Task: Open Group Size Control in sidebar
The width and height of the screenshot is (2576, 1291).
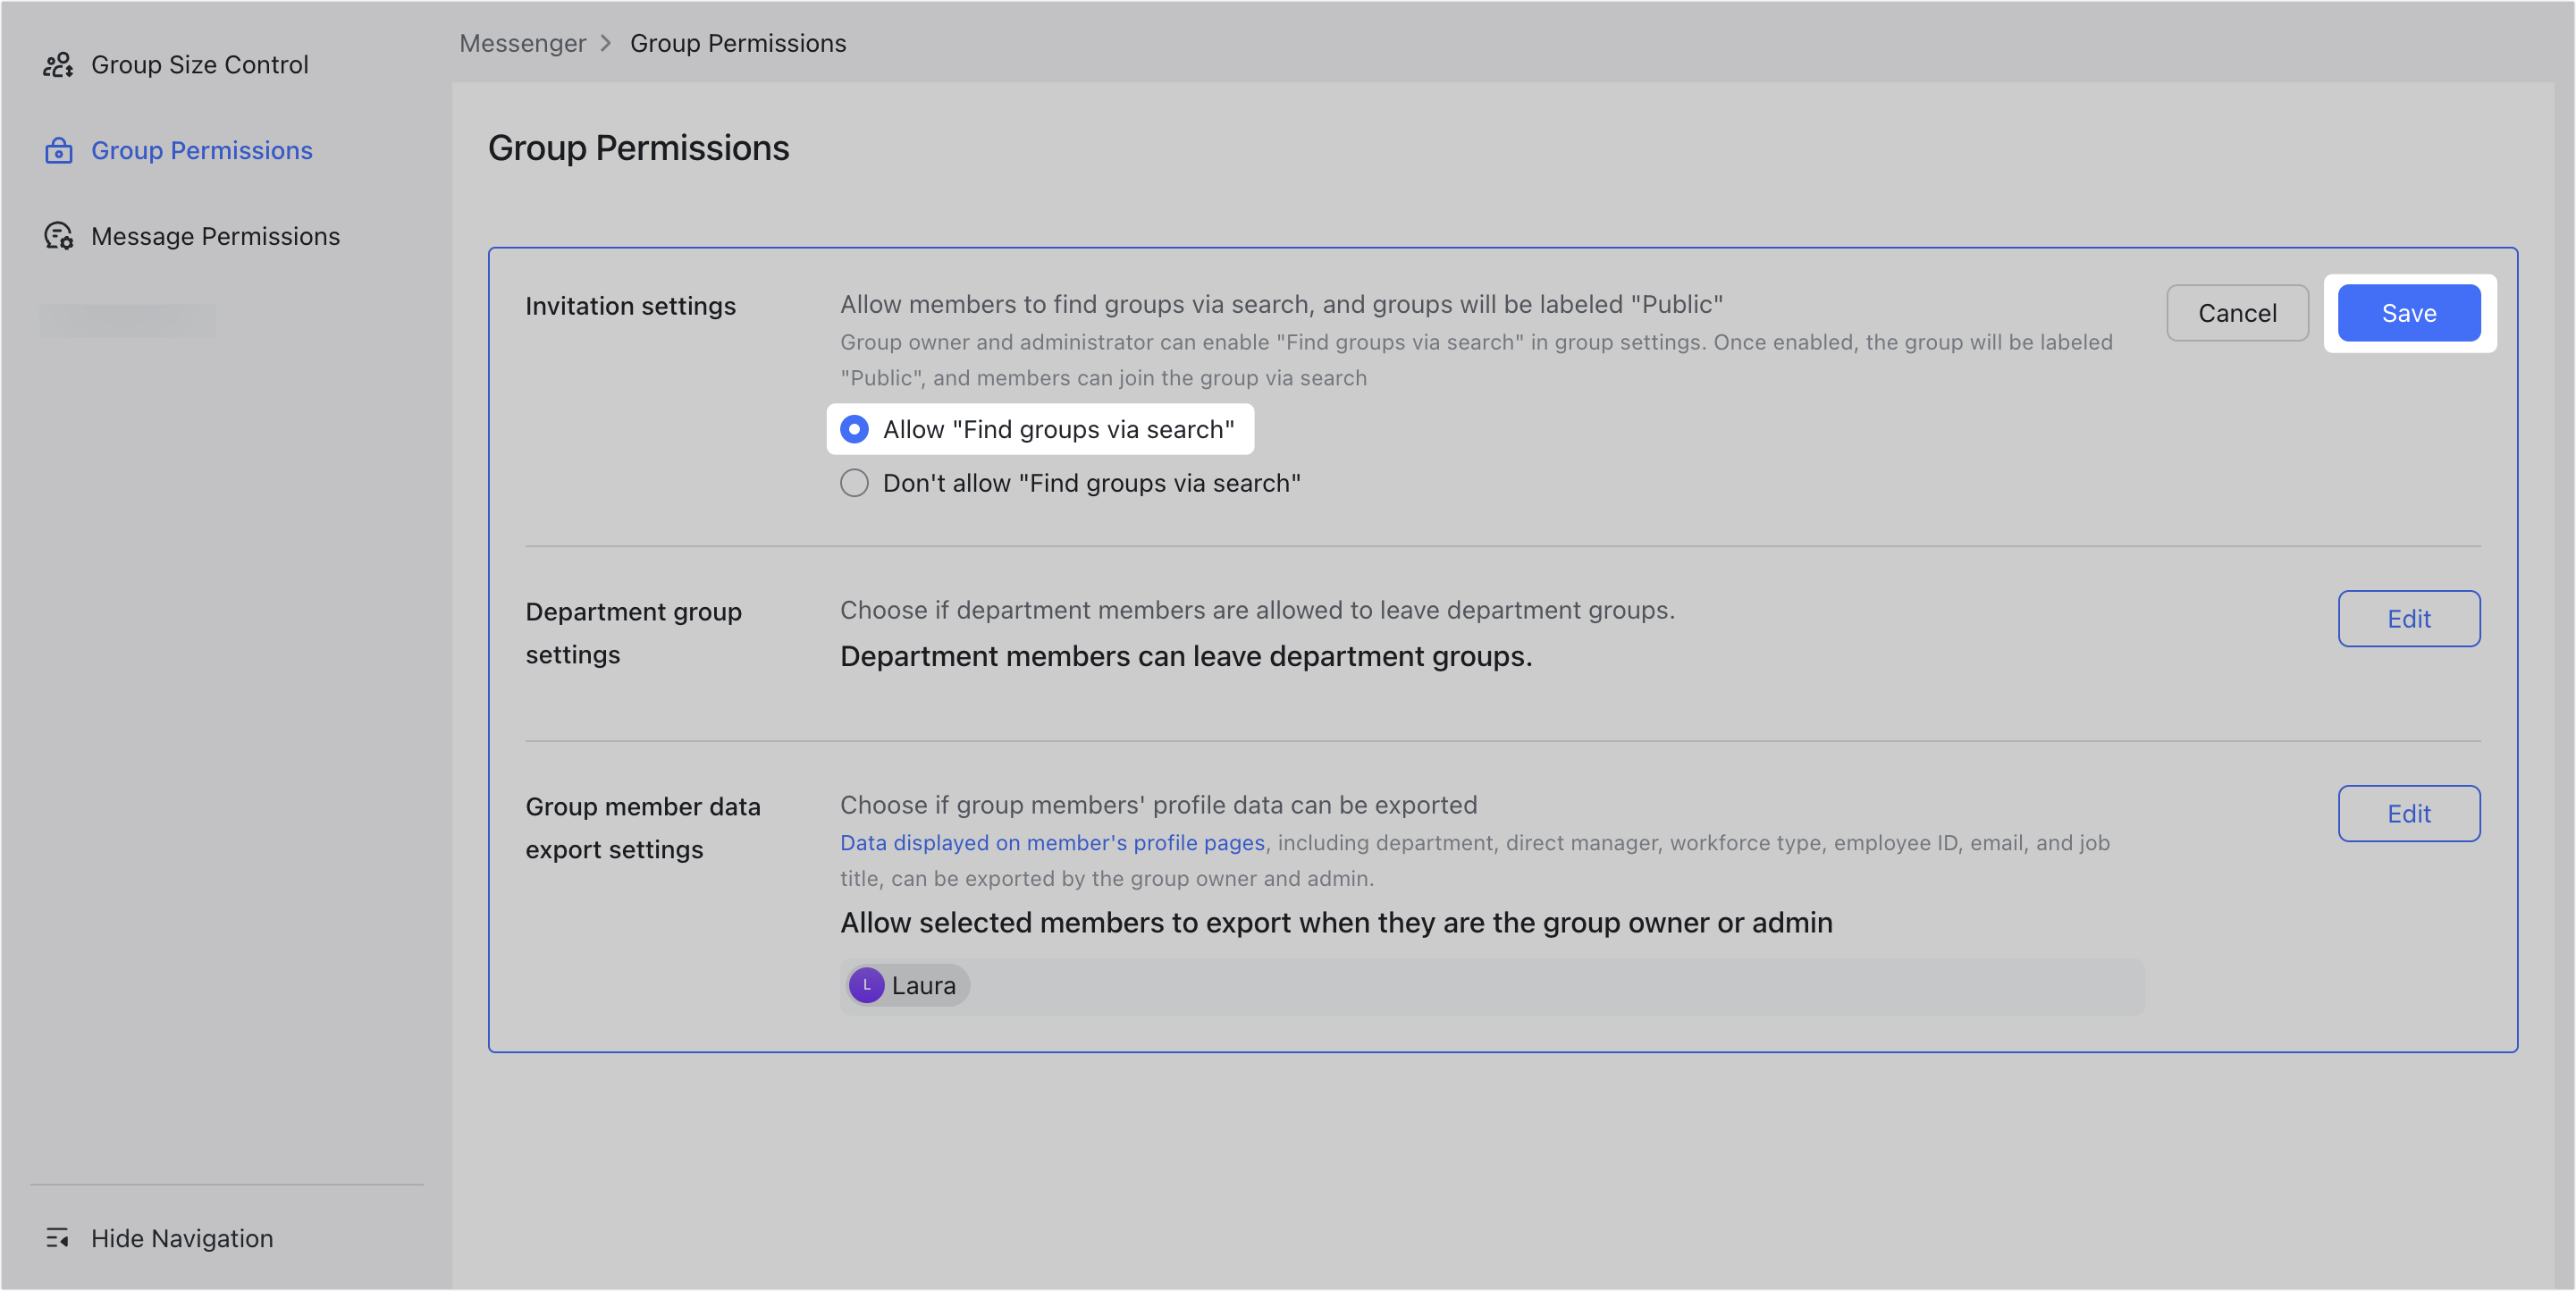Action: tap(199, 65)
